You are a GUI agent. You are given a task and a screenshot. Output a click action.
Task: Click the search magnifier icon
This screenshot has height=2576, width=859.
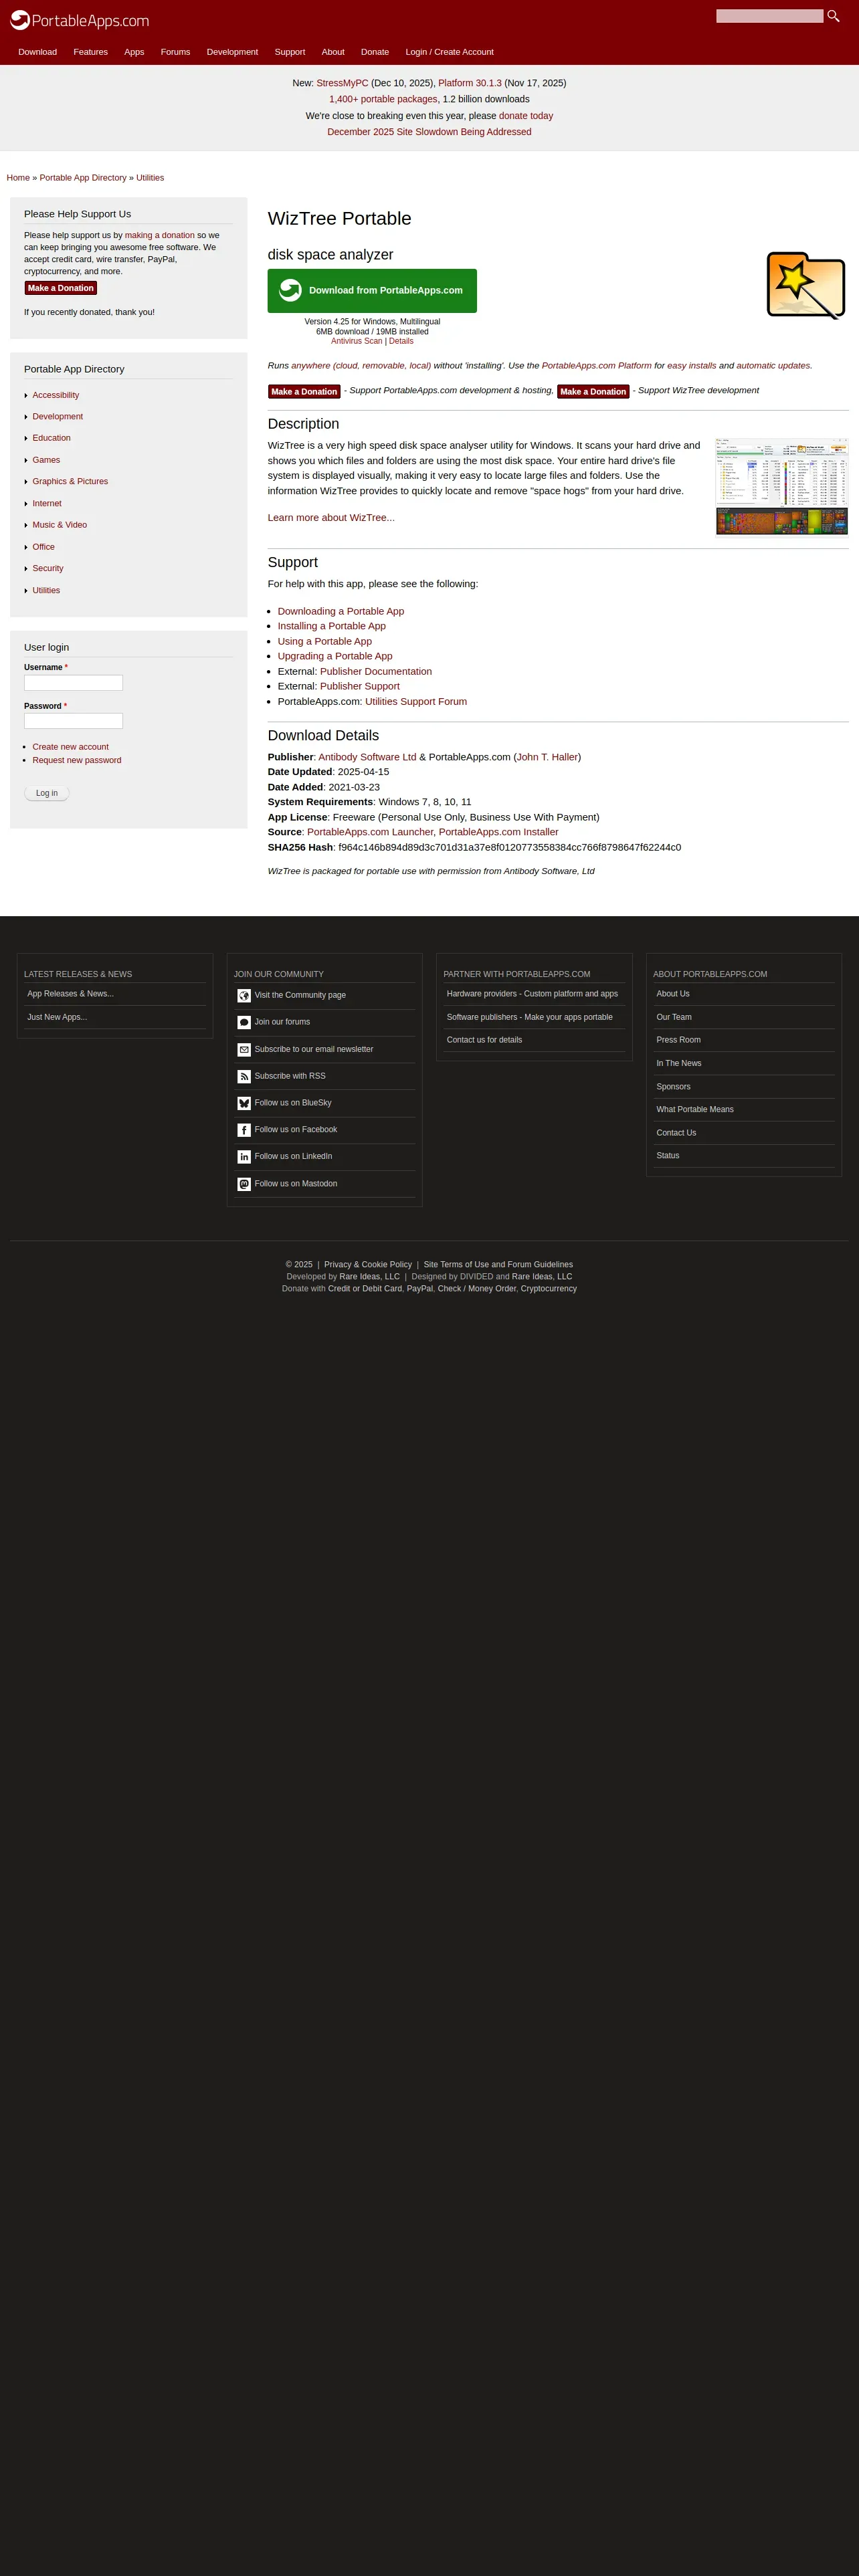coord(833,16)
